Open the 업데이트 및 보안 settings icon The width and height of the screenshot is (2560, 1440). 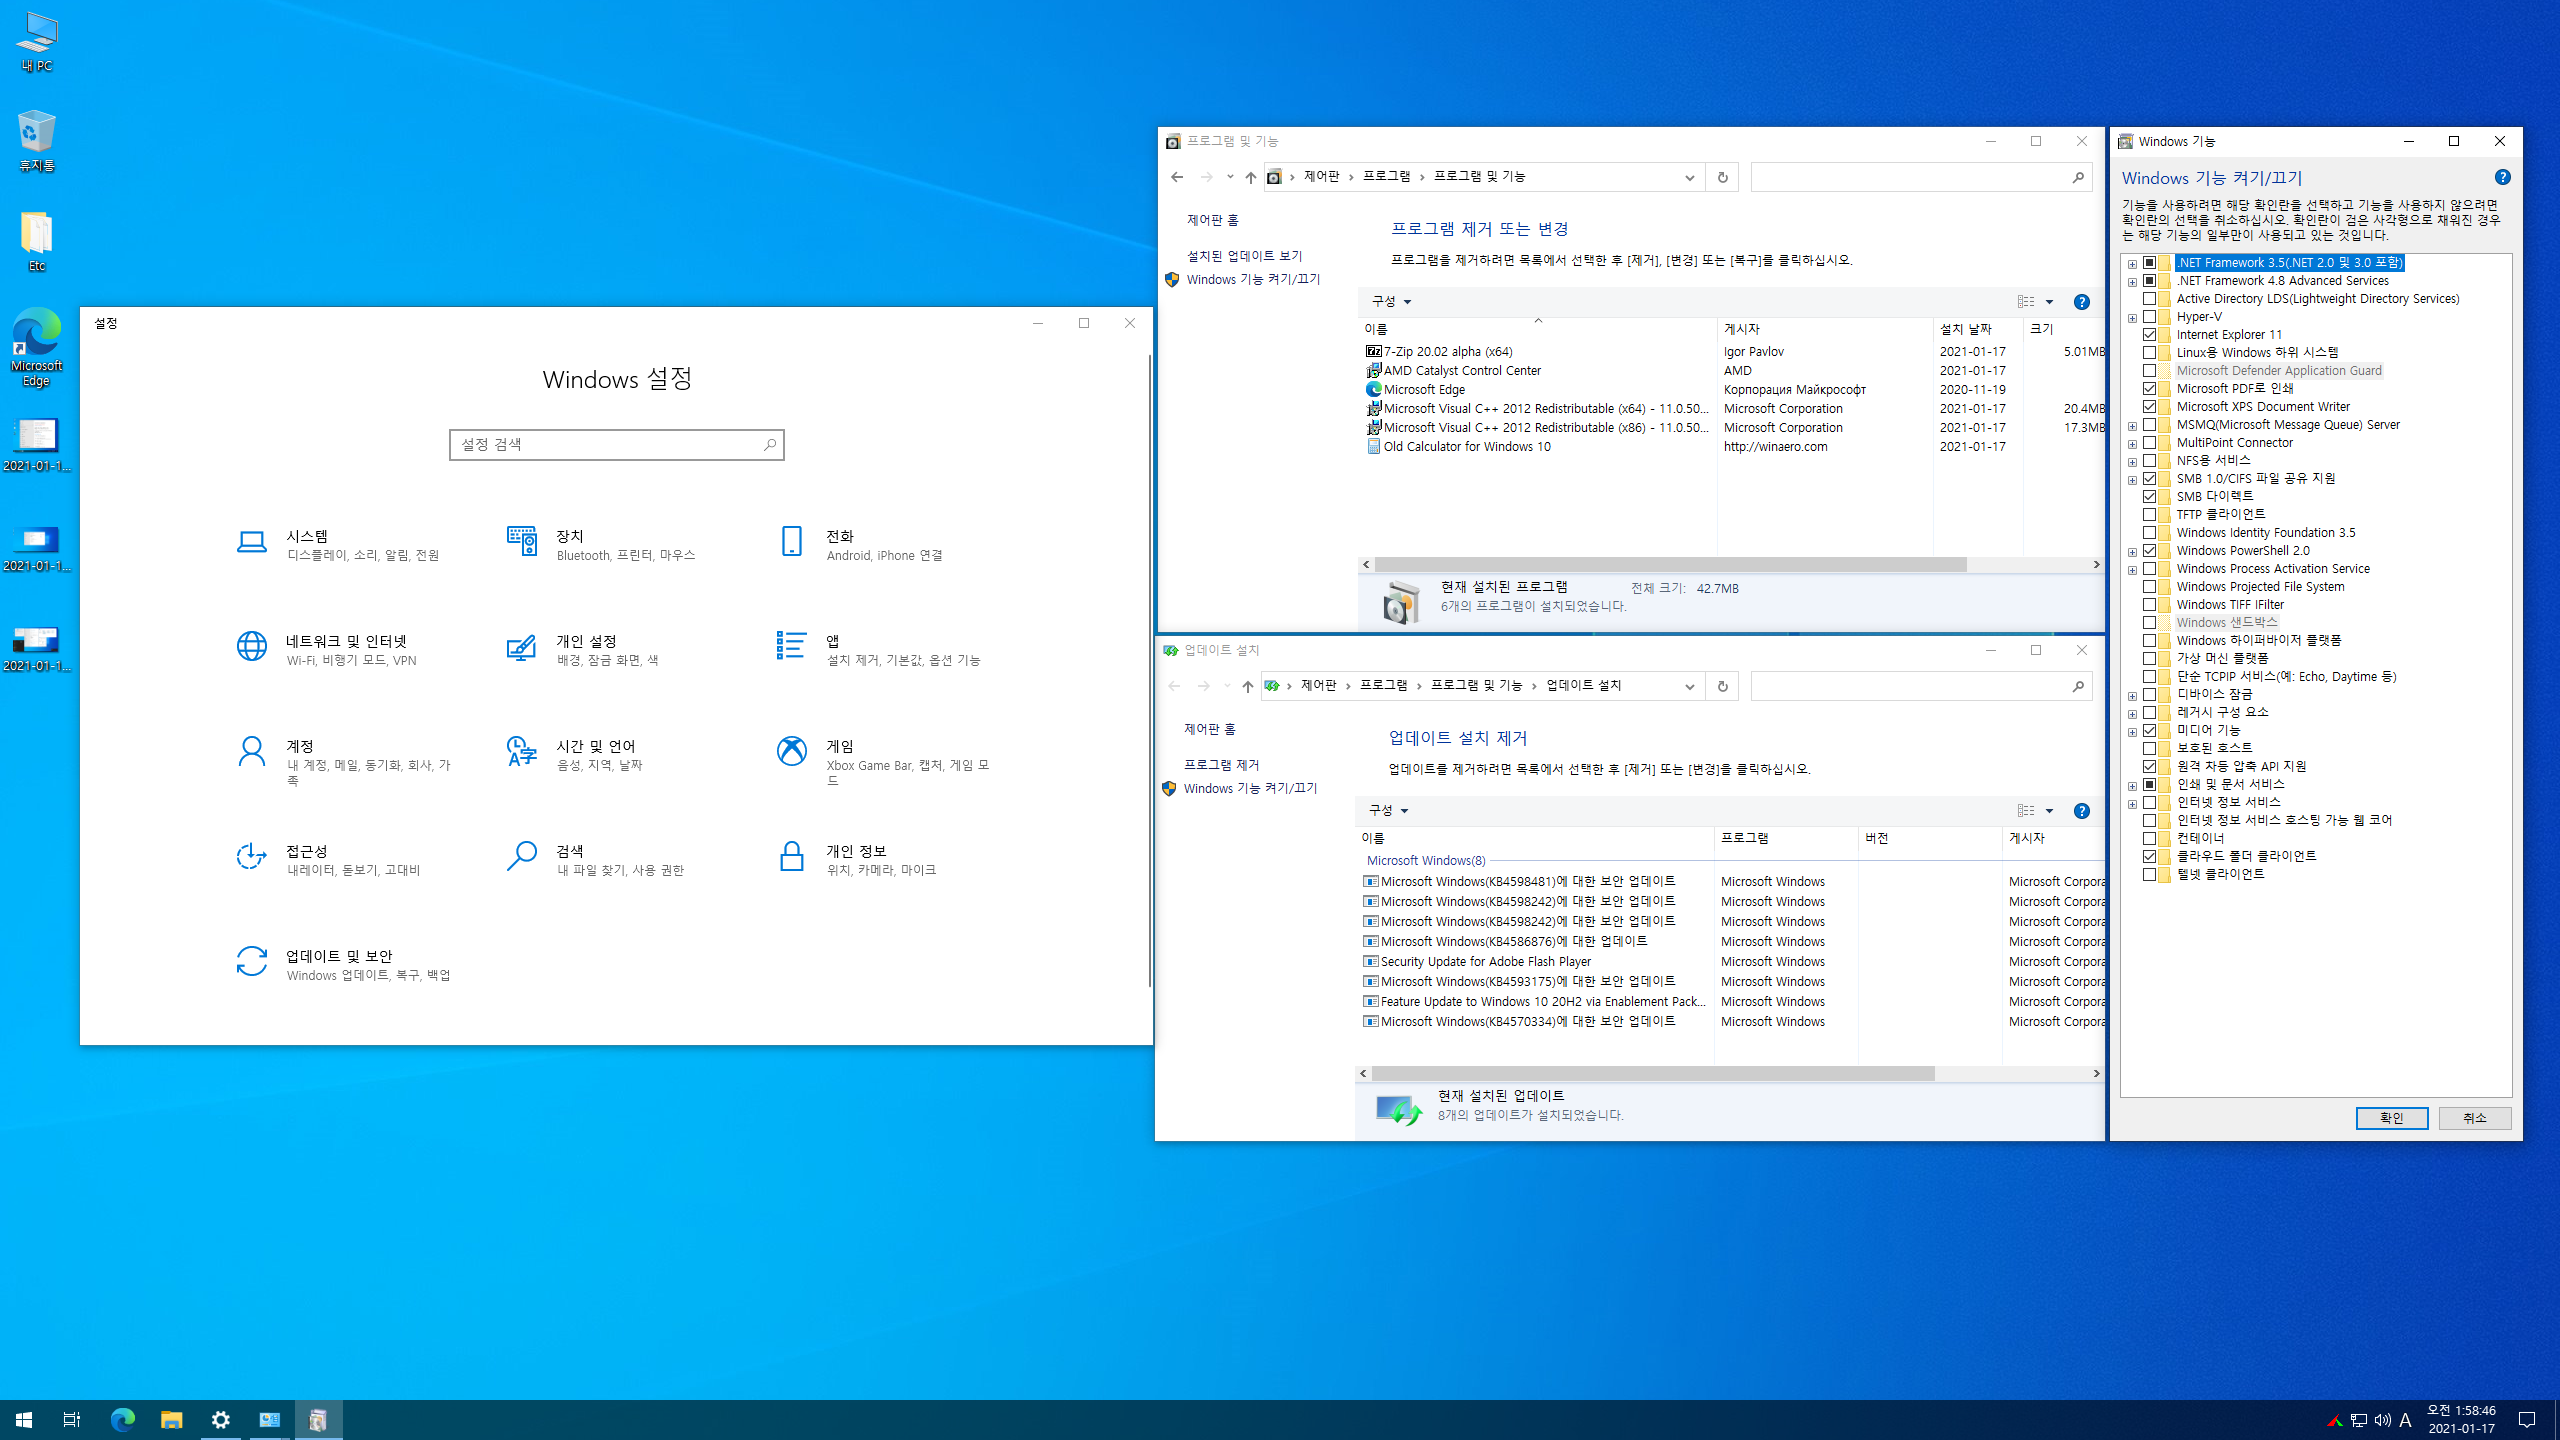click(251, 962)
